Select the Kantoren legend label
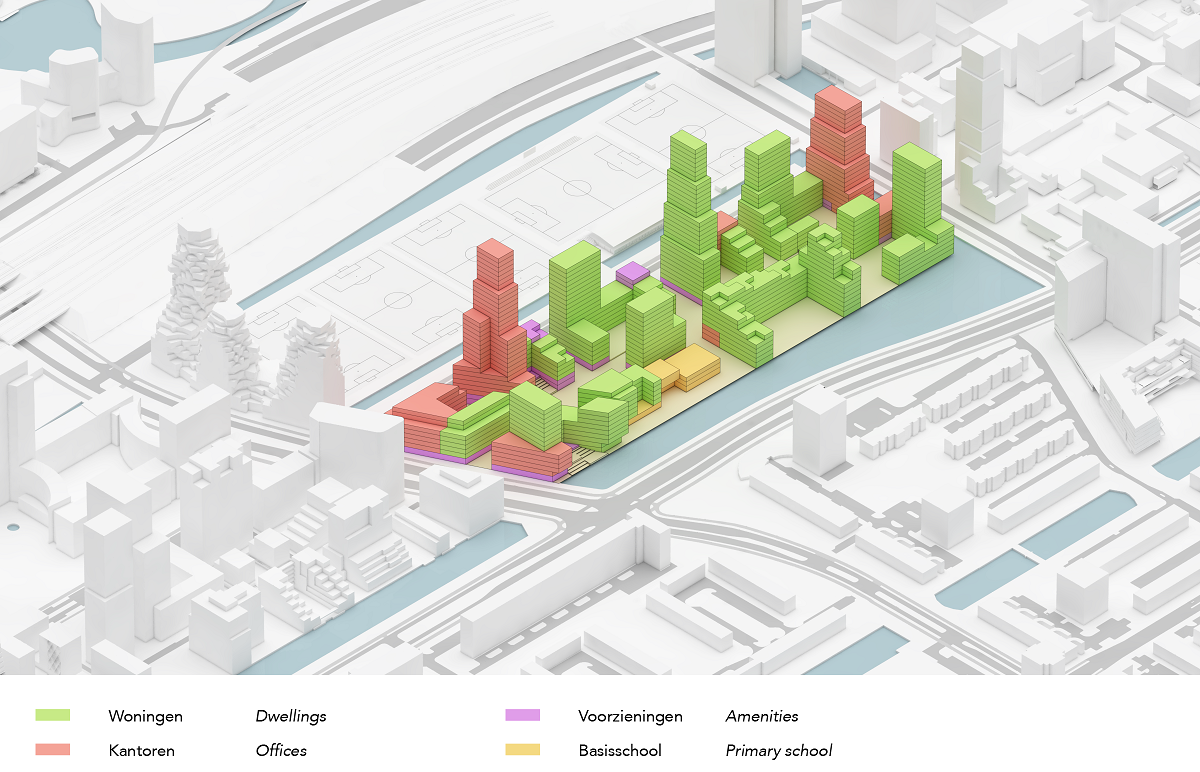This screenshot has height=772, width=1200. [x=140, y=750]
